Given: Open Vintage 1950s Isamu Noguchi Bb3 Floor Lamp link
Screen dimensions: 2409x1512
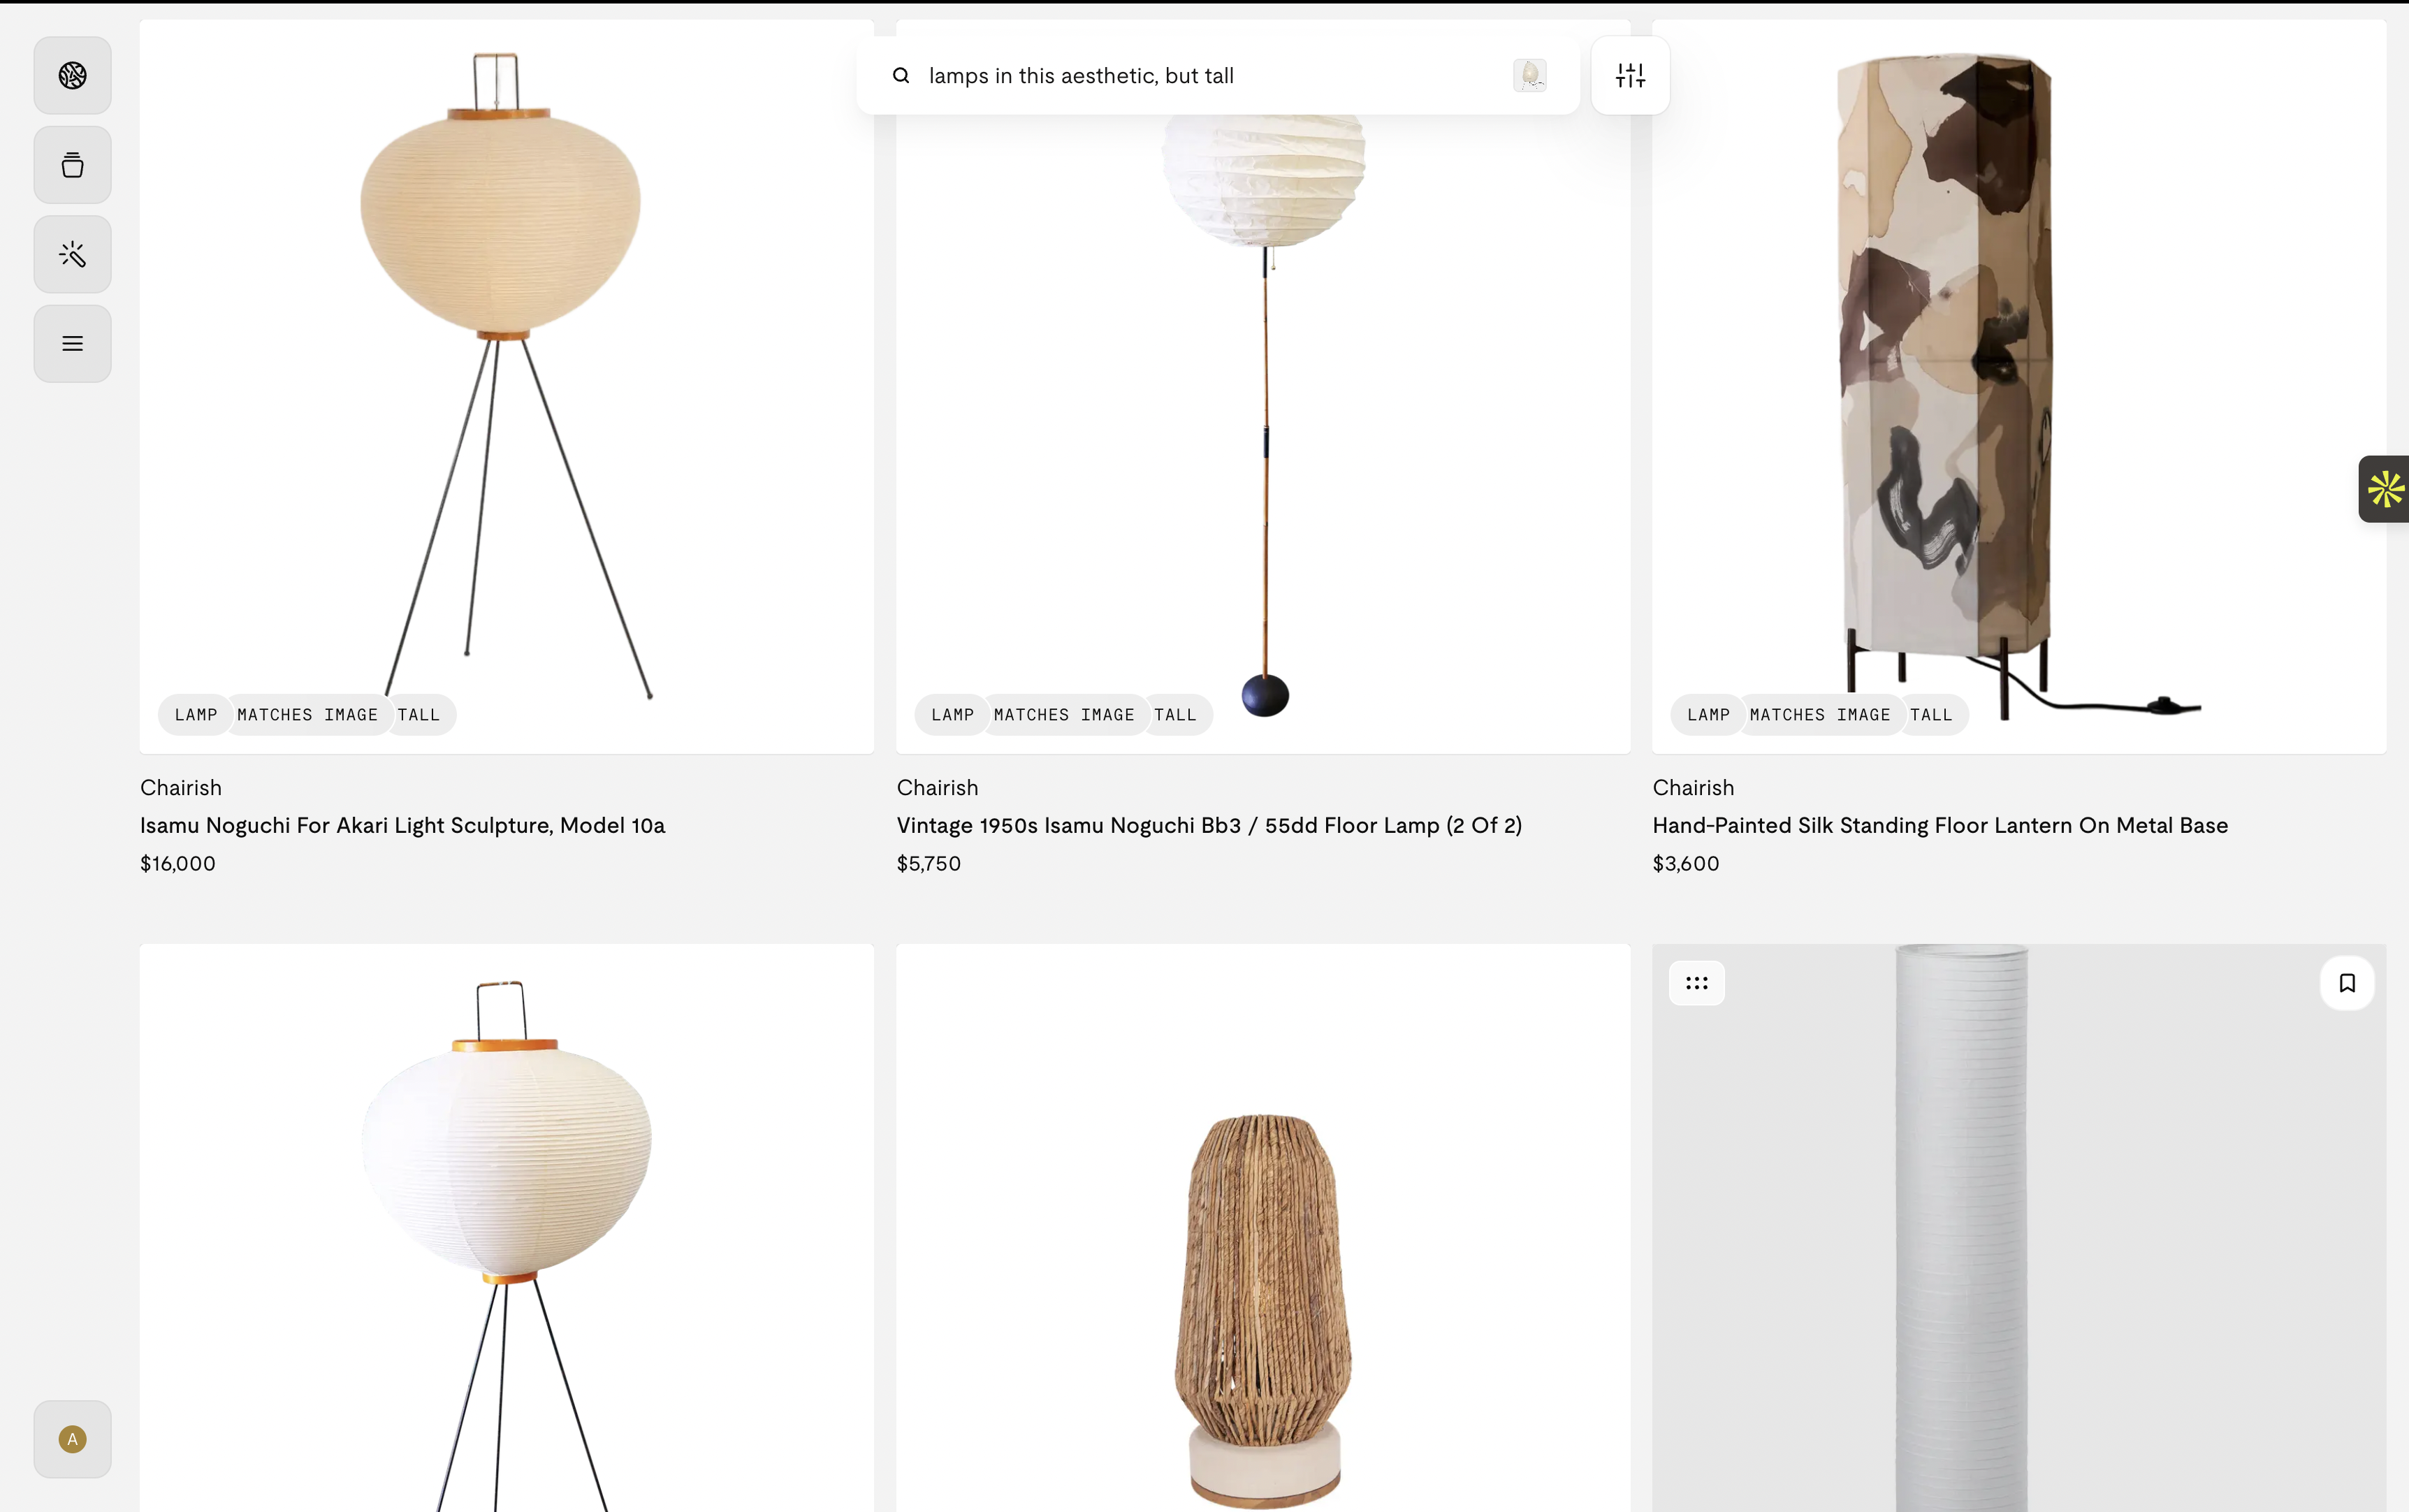Looking at the screenshot, I should [x=1209, y=825].
